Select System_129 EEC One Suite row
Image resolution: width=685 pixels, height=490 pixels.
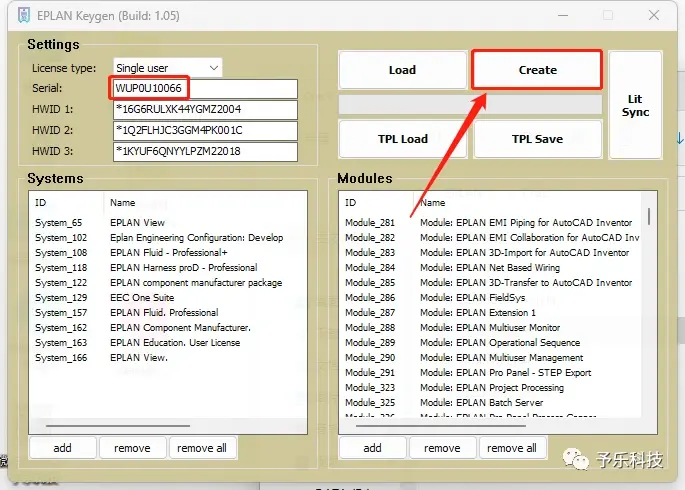pos(168,297)
